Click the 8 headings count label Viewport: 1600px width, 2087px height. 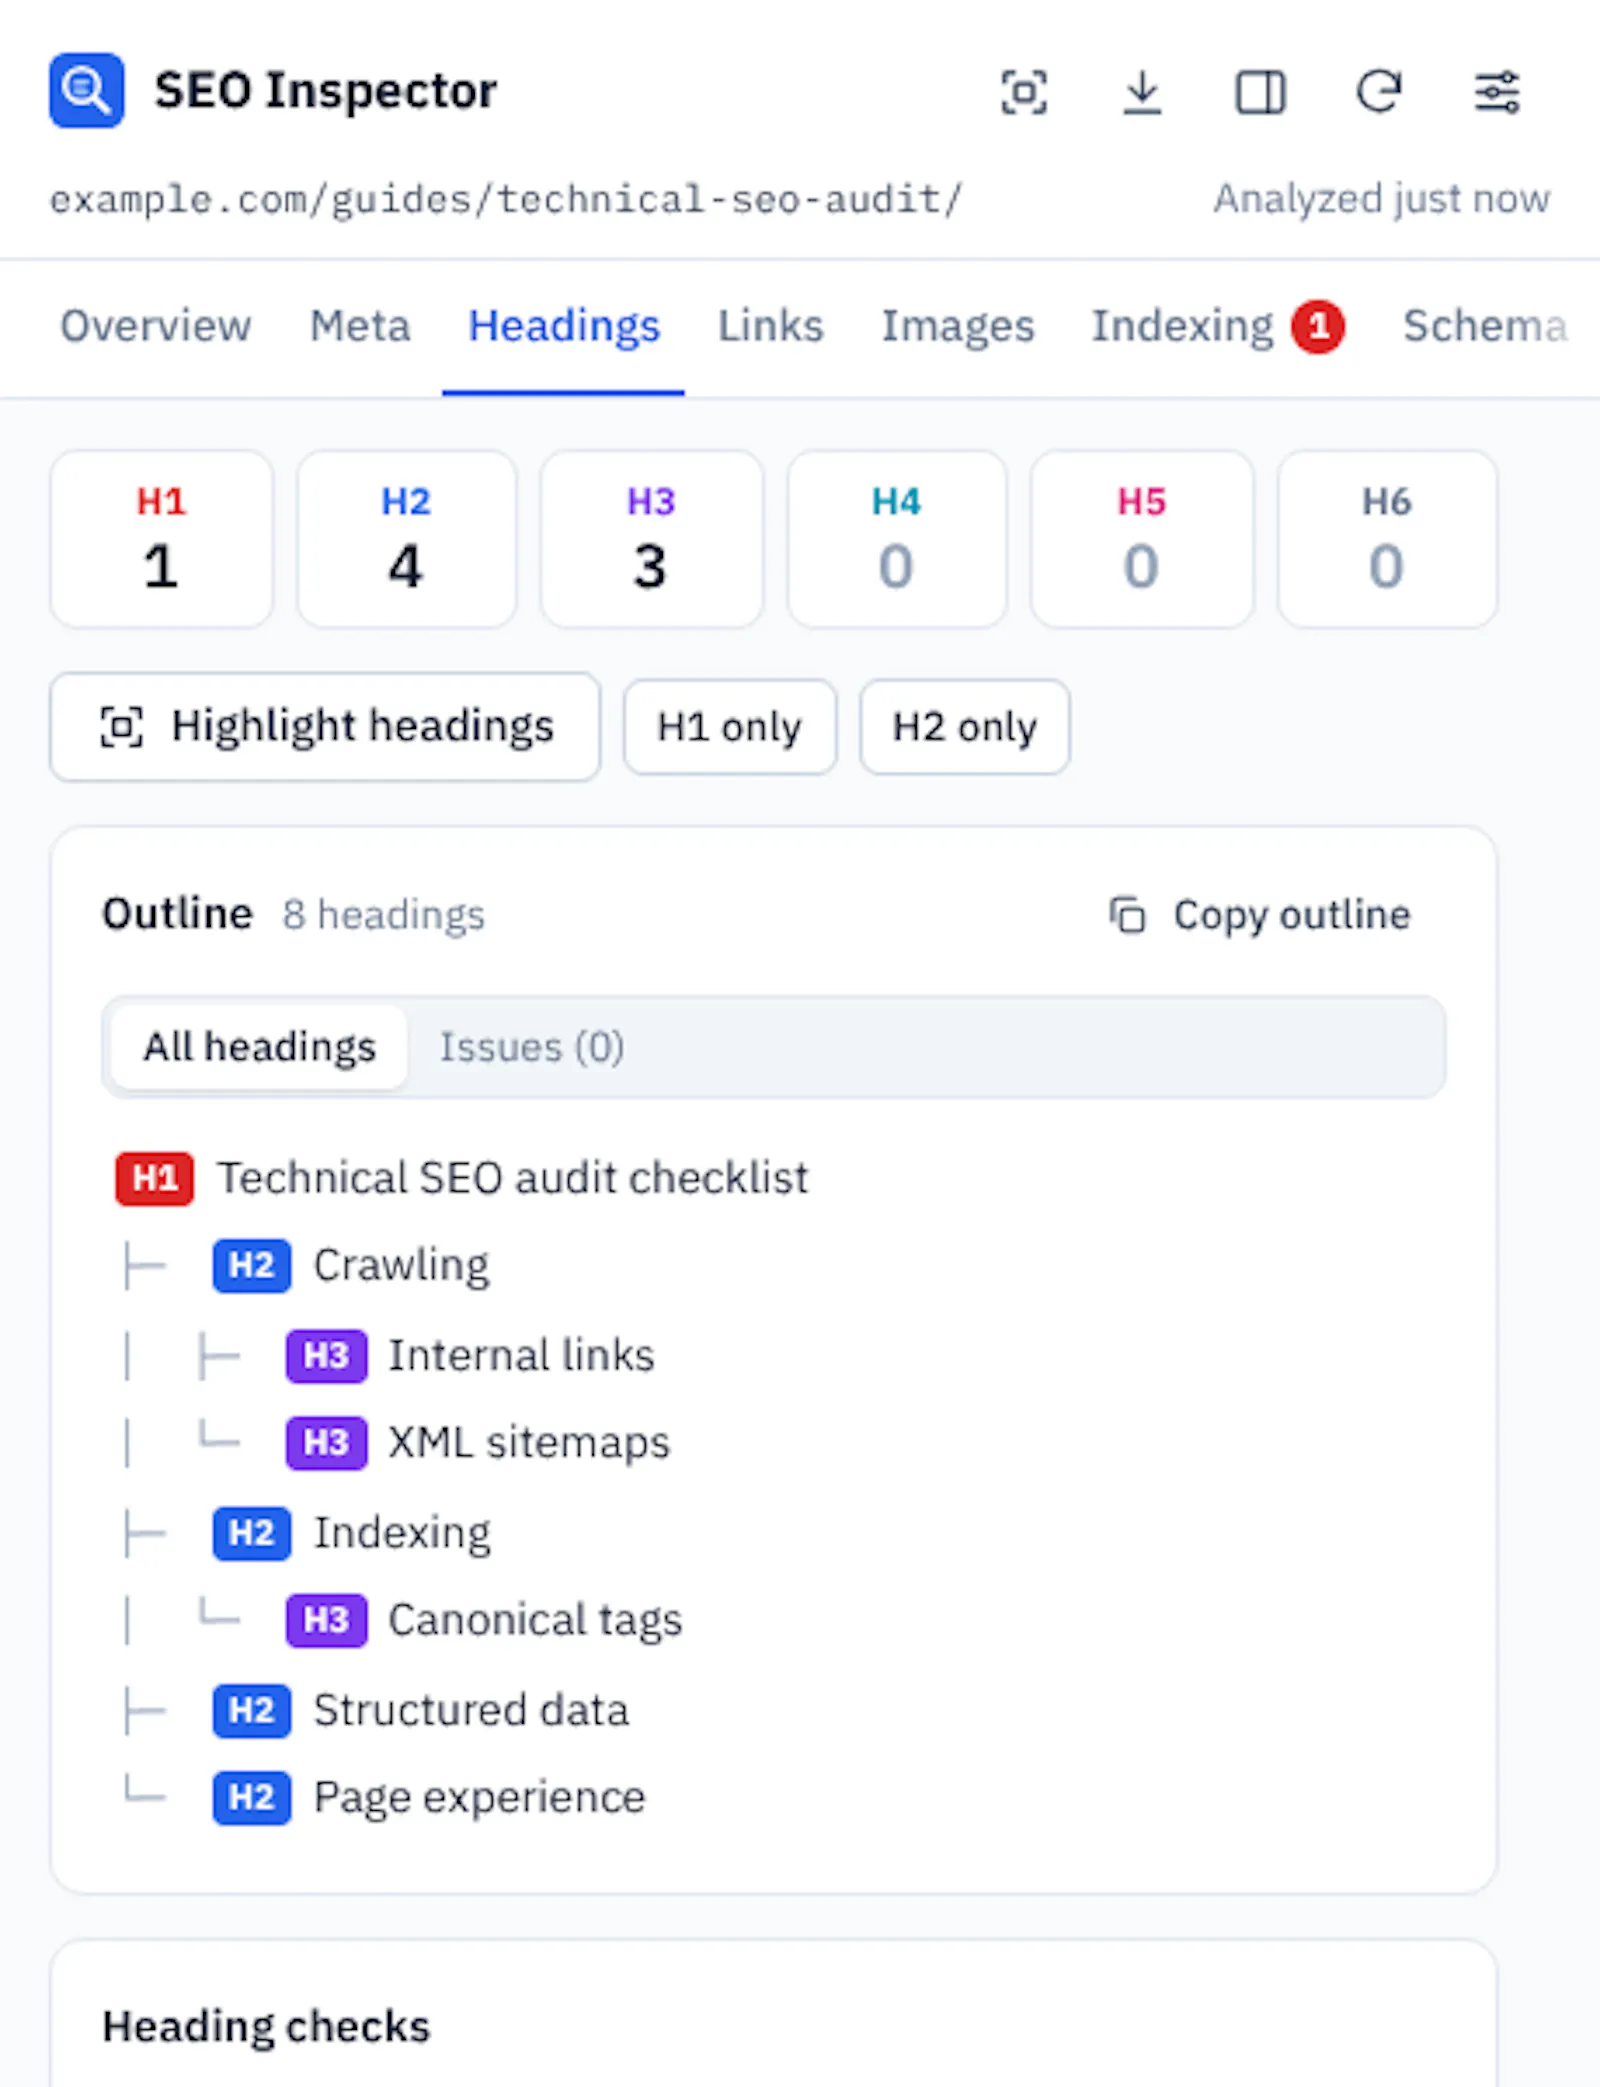pos(383,915)
